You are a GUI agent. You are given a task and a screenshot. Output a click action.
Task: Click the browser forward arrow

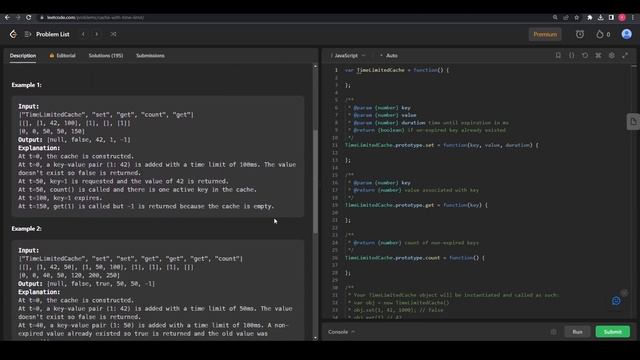[x=18, y=18]
